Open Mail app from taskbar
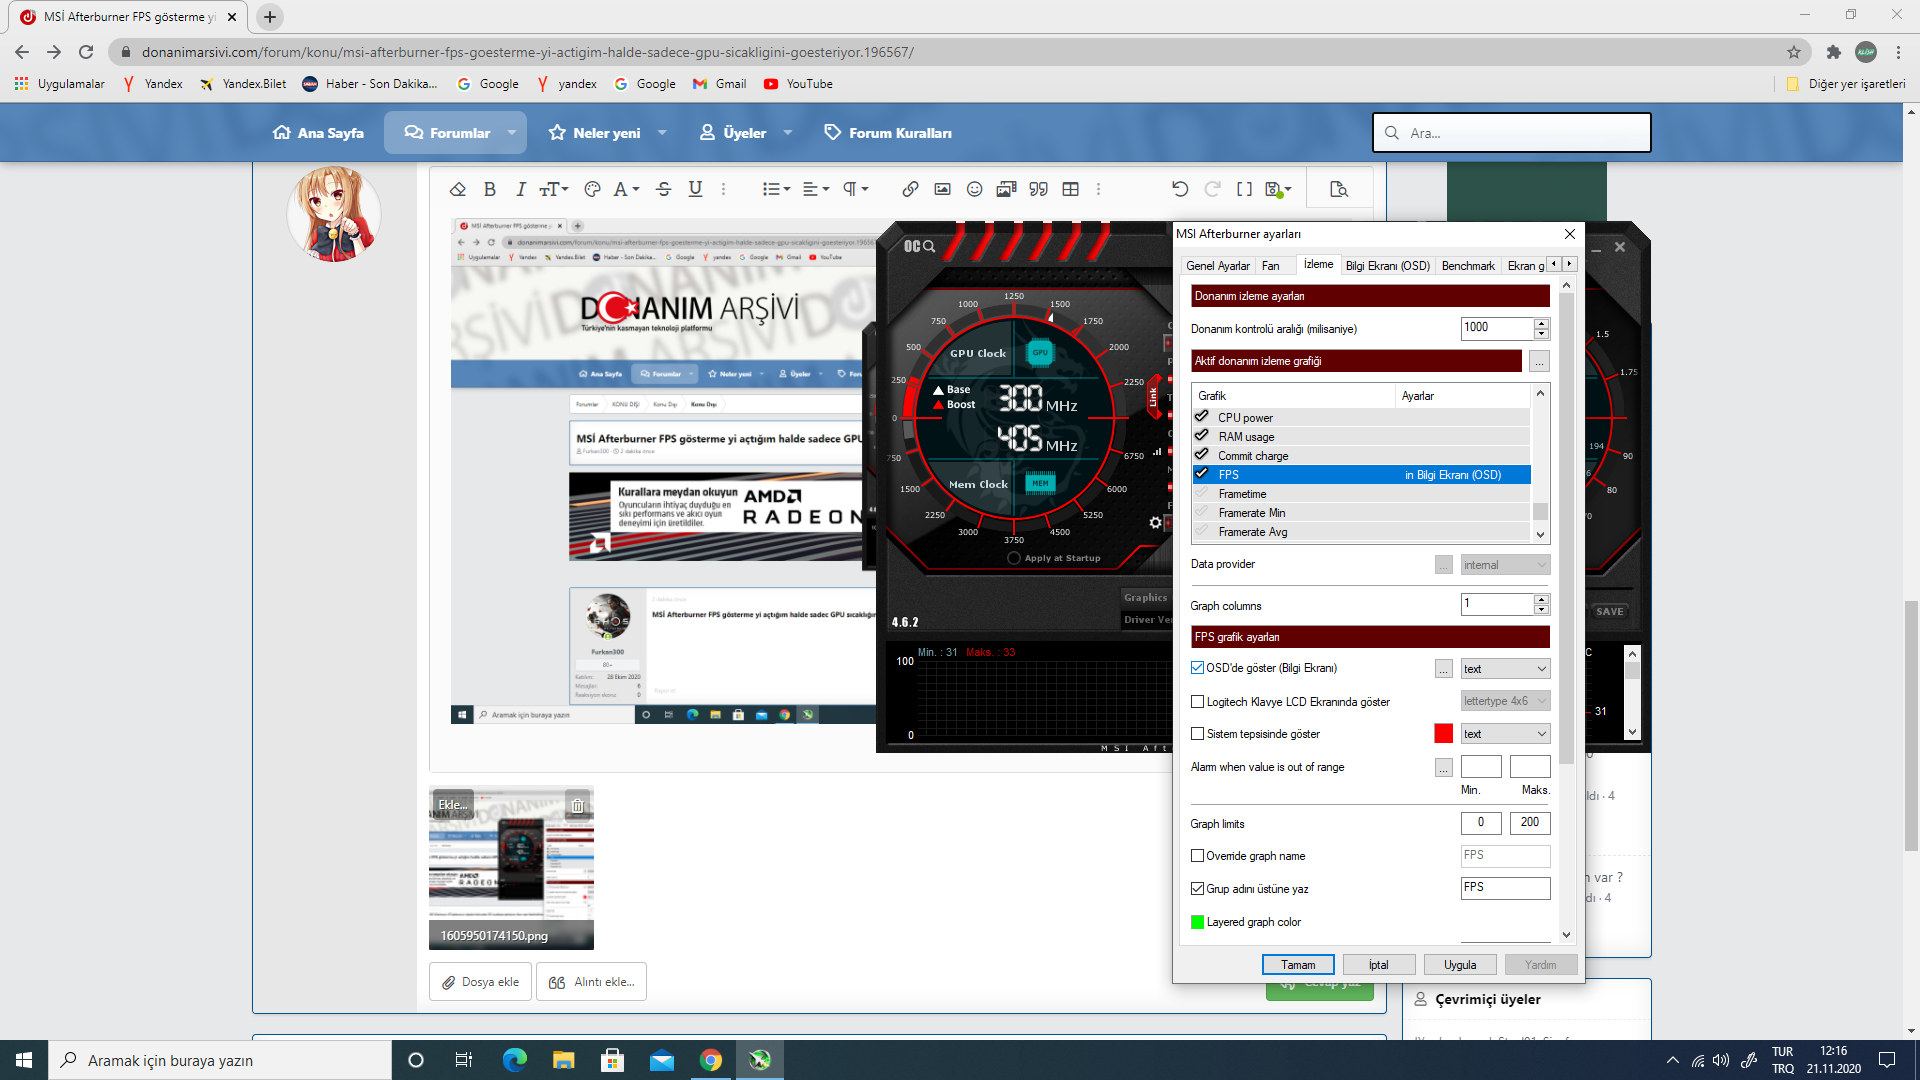1920x1080 pixels. [662, 1060]
